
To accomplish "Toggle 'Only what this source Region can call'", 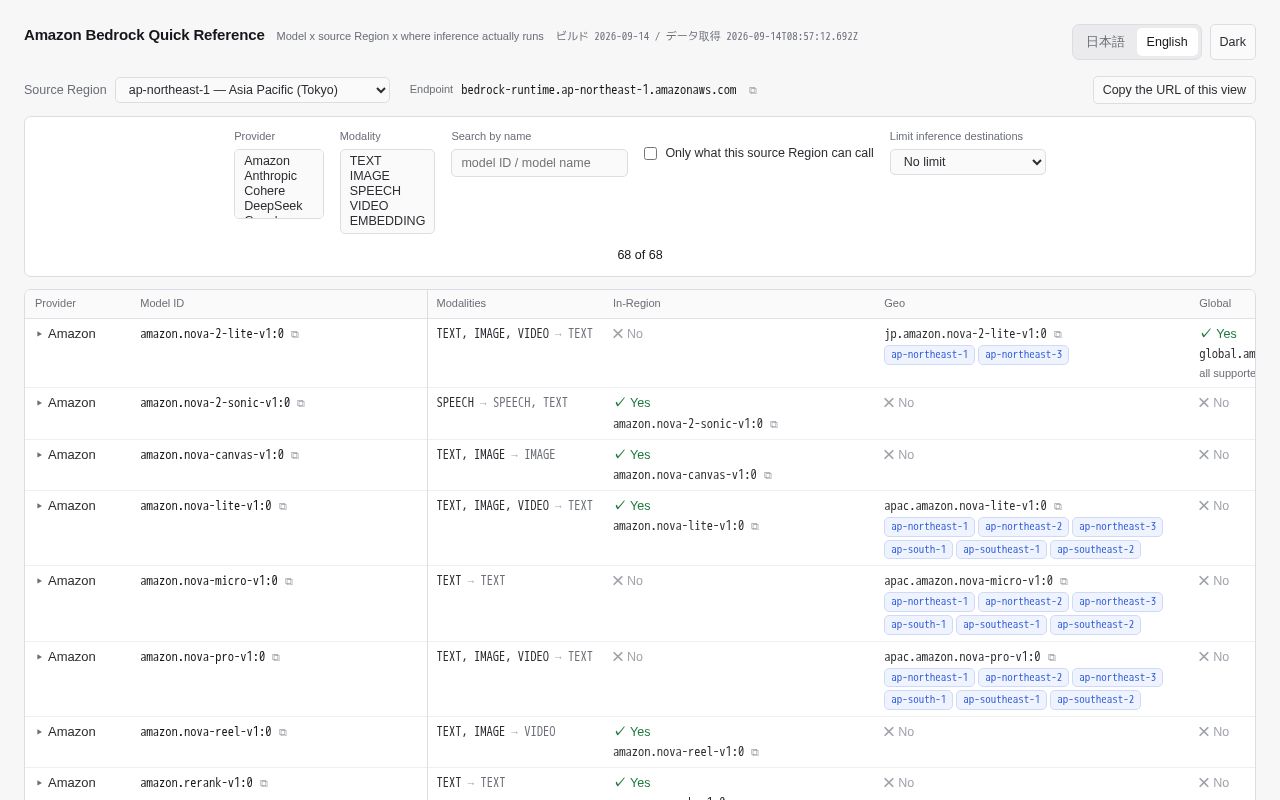I will click(651, 153).
